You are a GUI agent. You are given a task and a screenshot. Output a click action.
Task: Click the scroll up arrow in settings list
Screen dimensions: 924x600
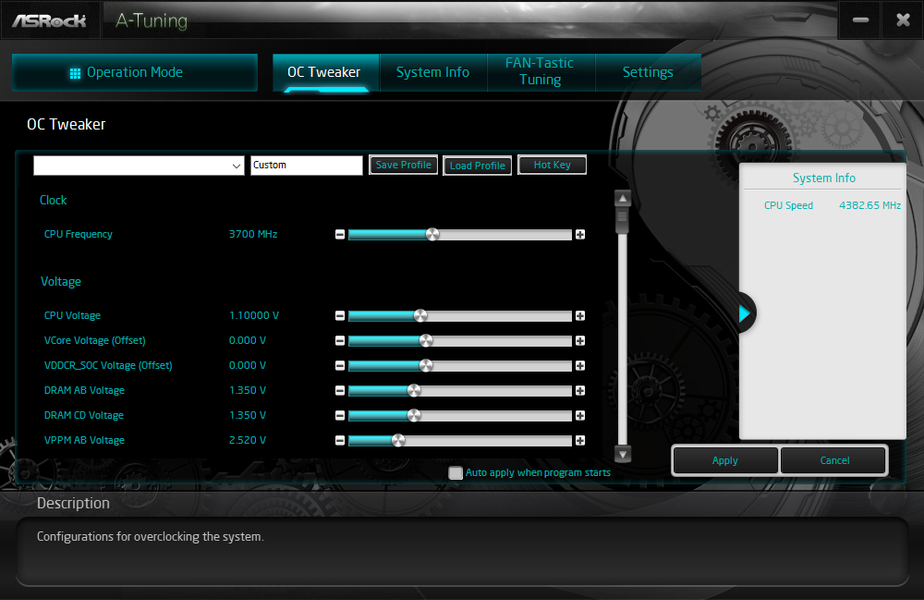(x=623, y=199)
